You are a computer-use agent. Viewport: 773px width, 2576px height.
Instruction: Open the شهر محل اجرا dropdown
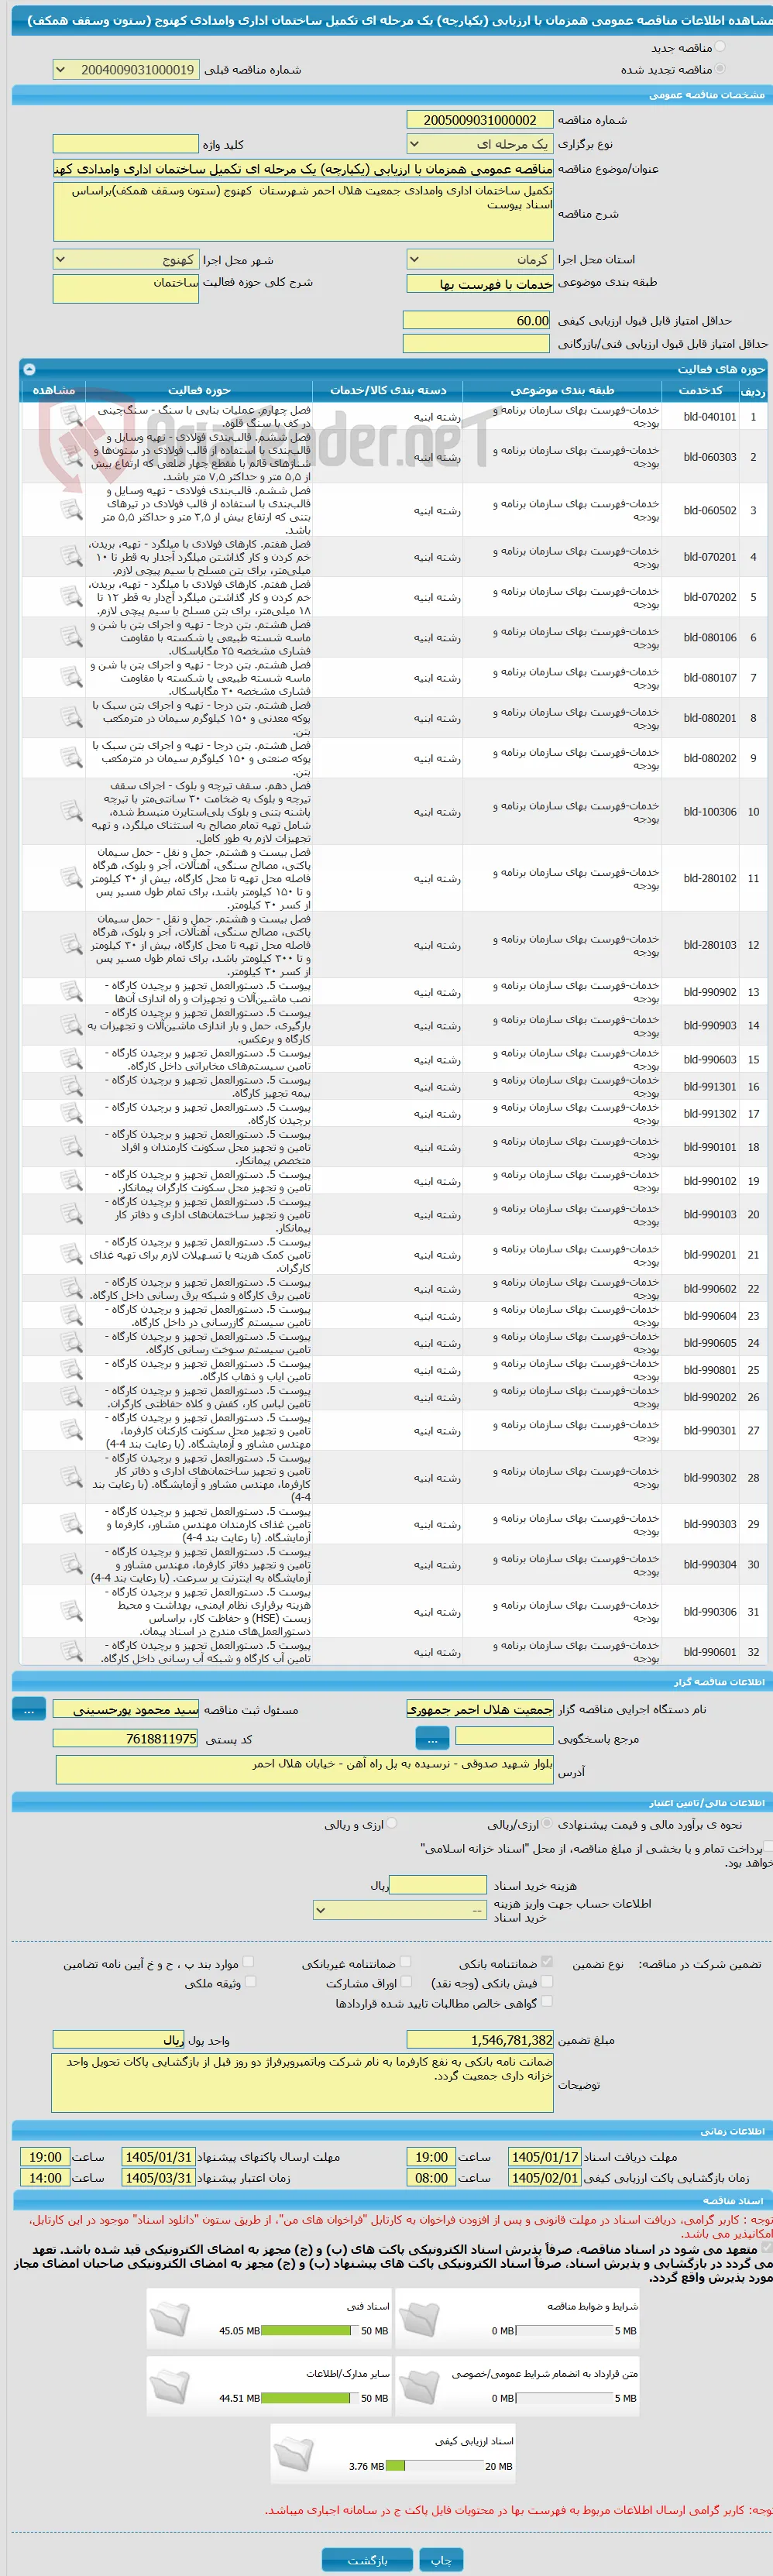pyautogui.click(x=125, y=259)
